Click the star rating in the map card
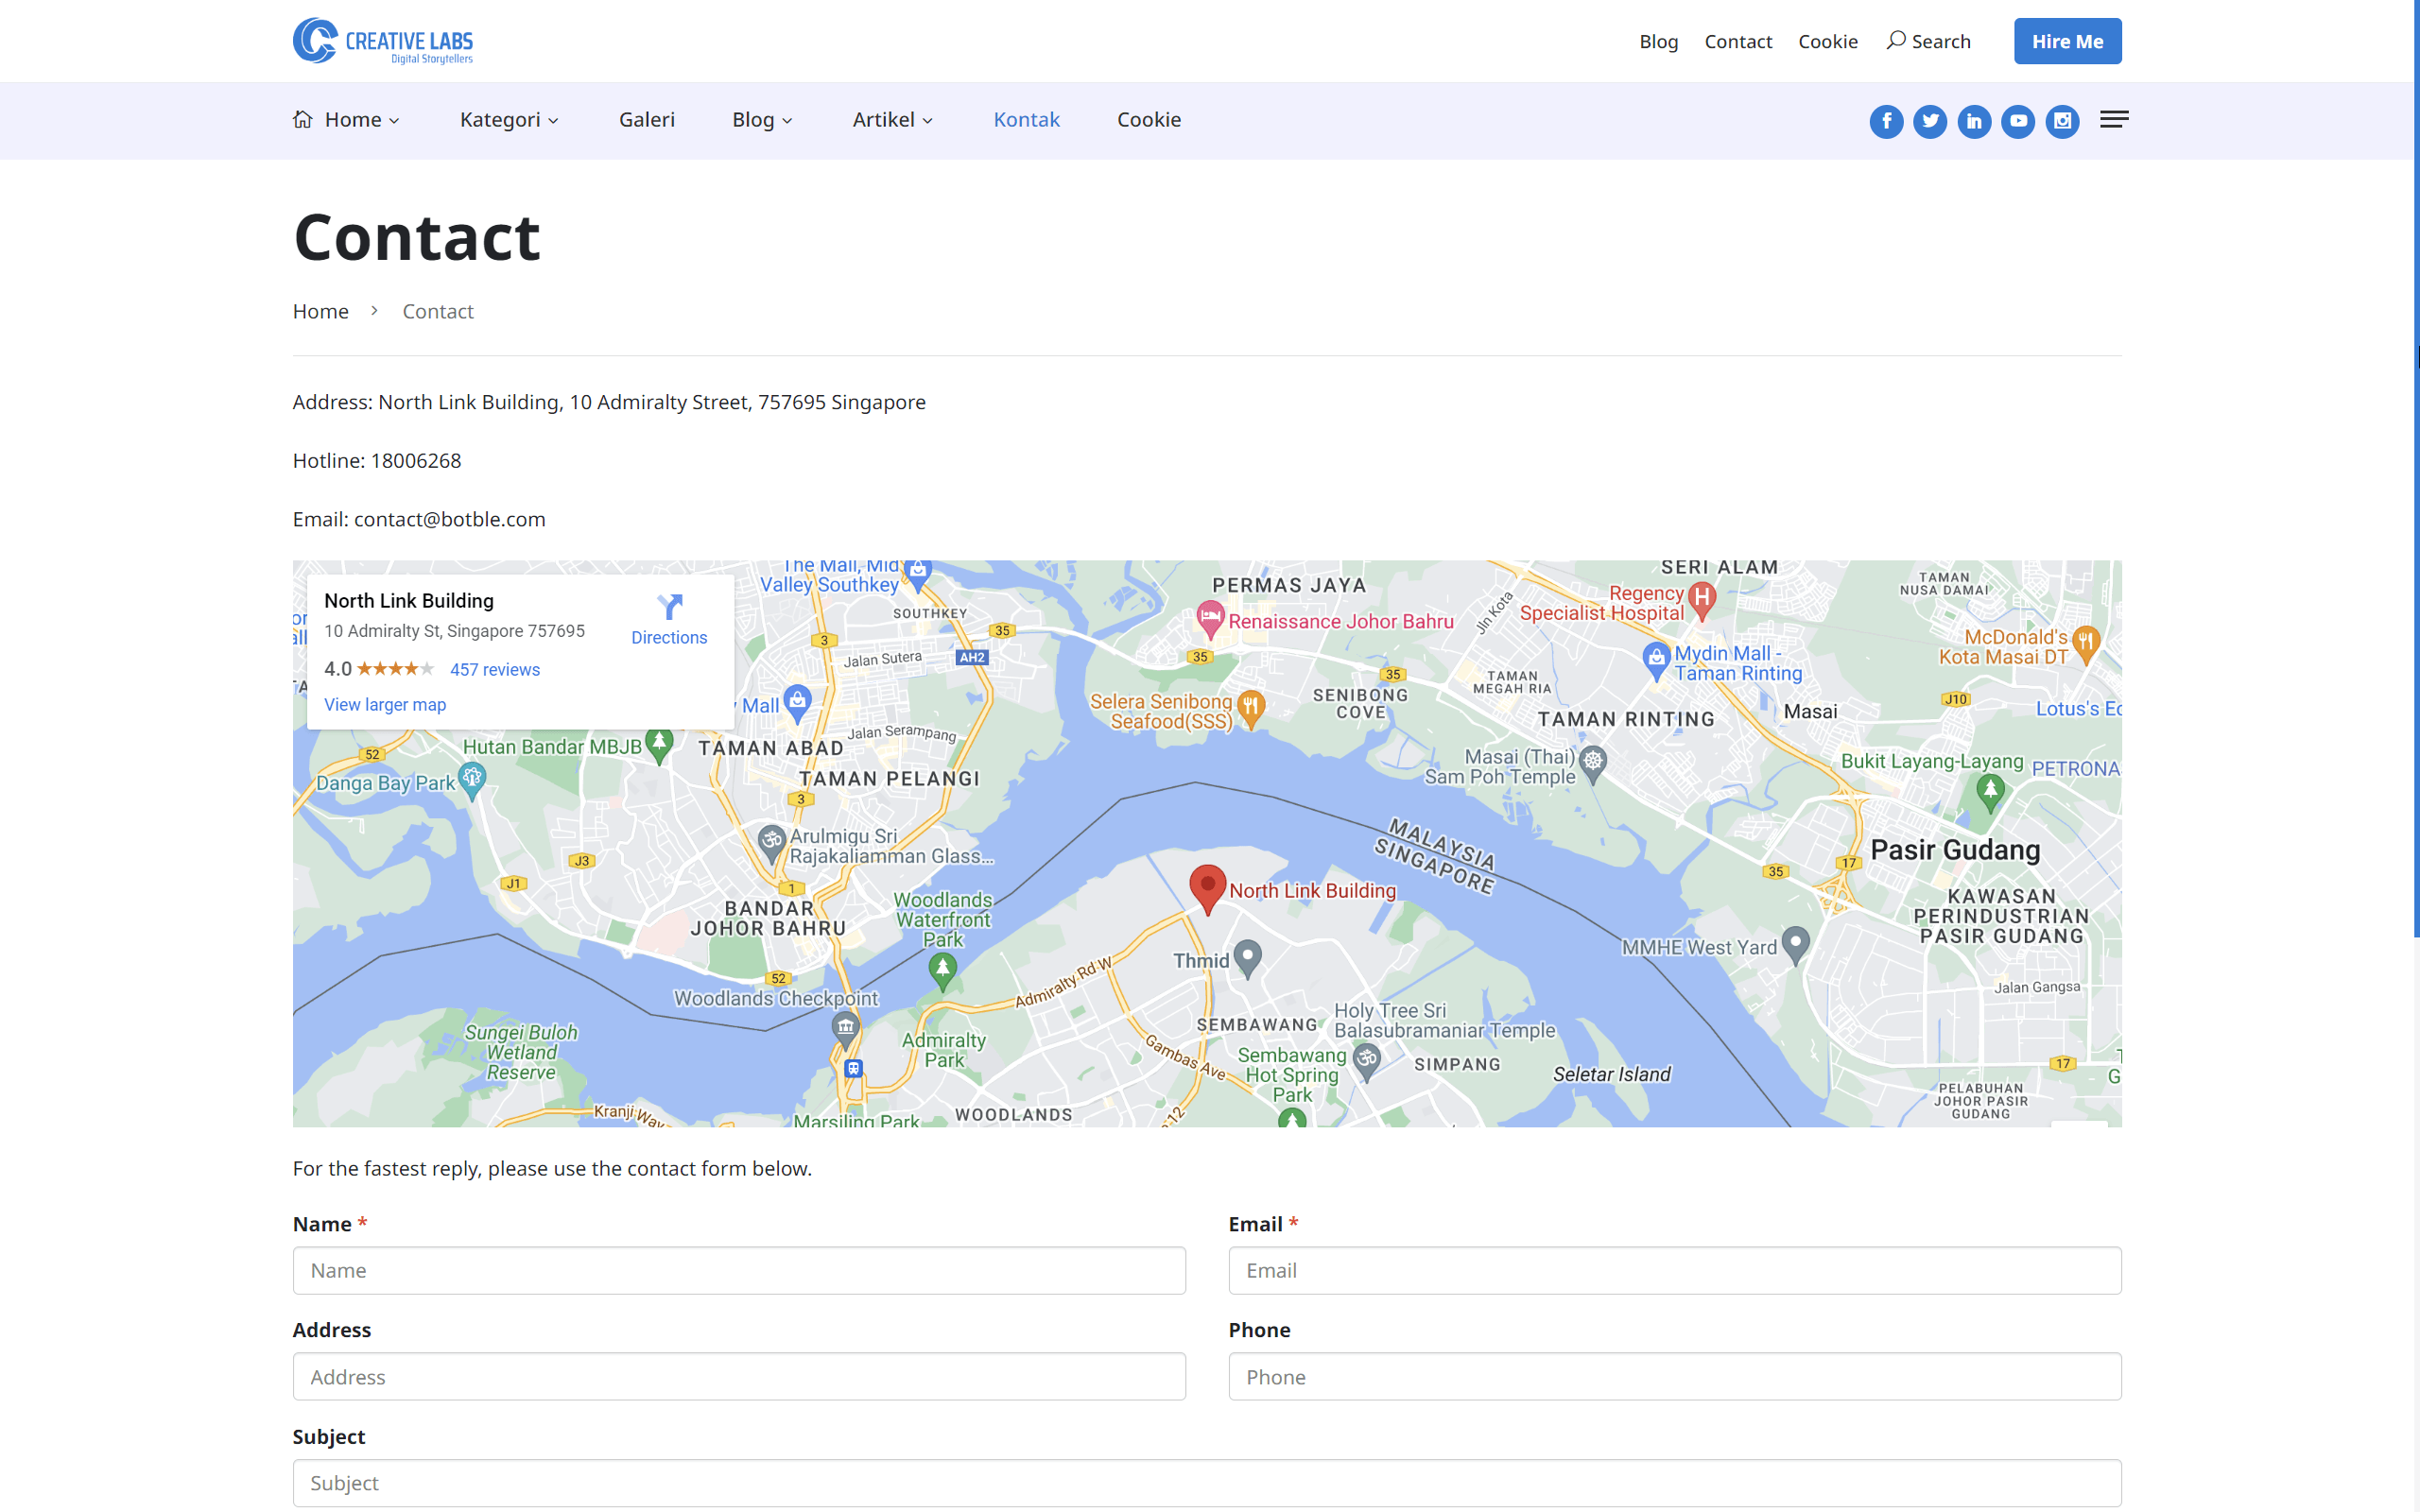The width and height of the screenshot is (2420, 1512). [398, 668]
